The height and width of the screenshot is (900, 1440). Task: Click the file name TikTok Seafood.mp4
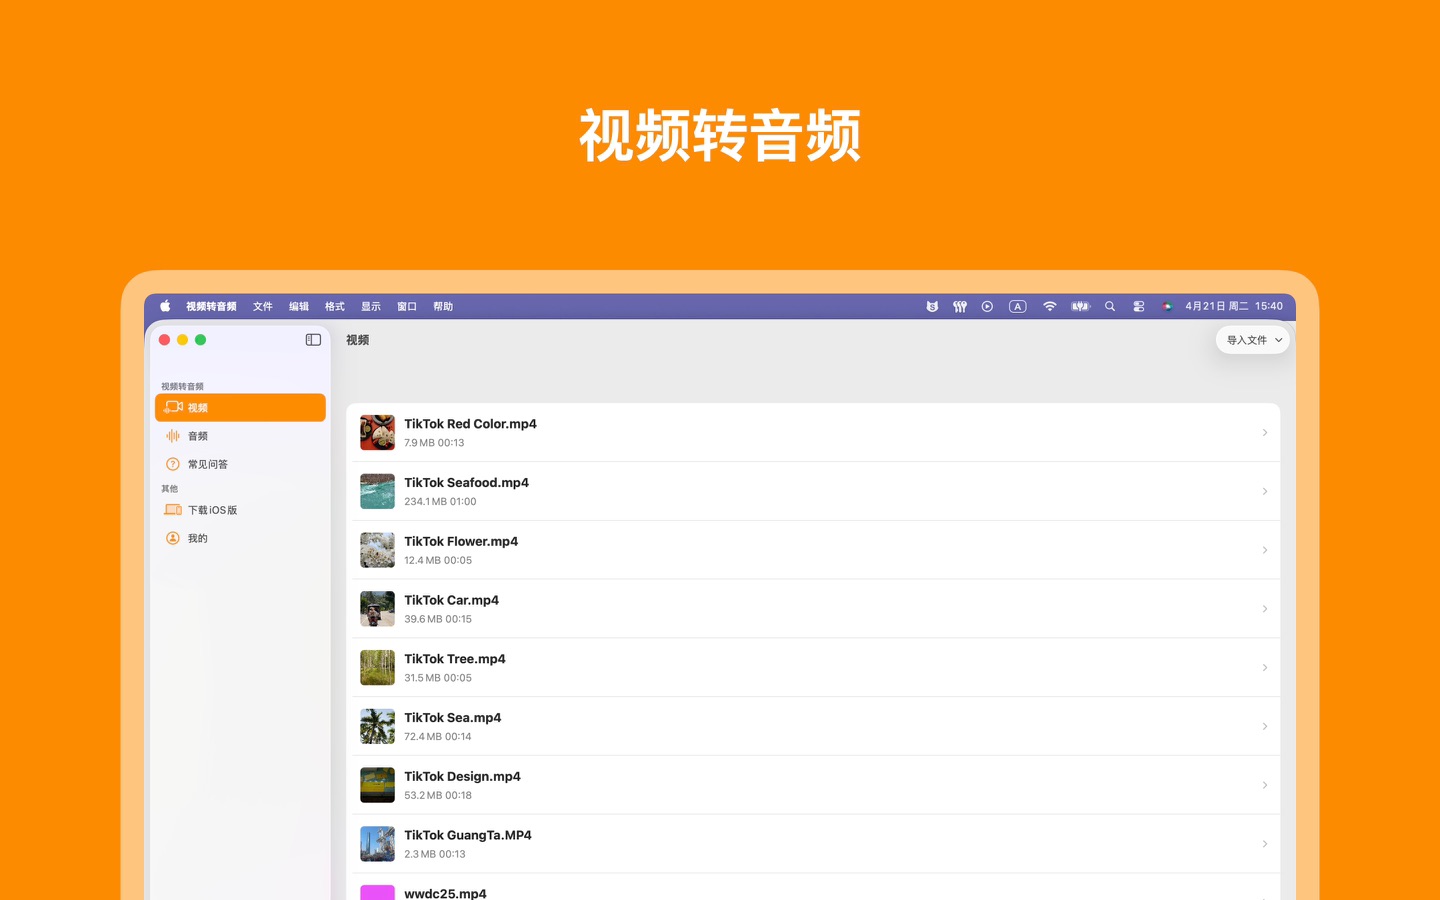coord(466,483)
